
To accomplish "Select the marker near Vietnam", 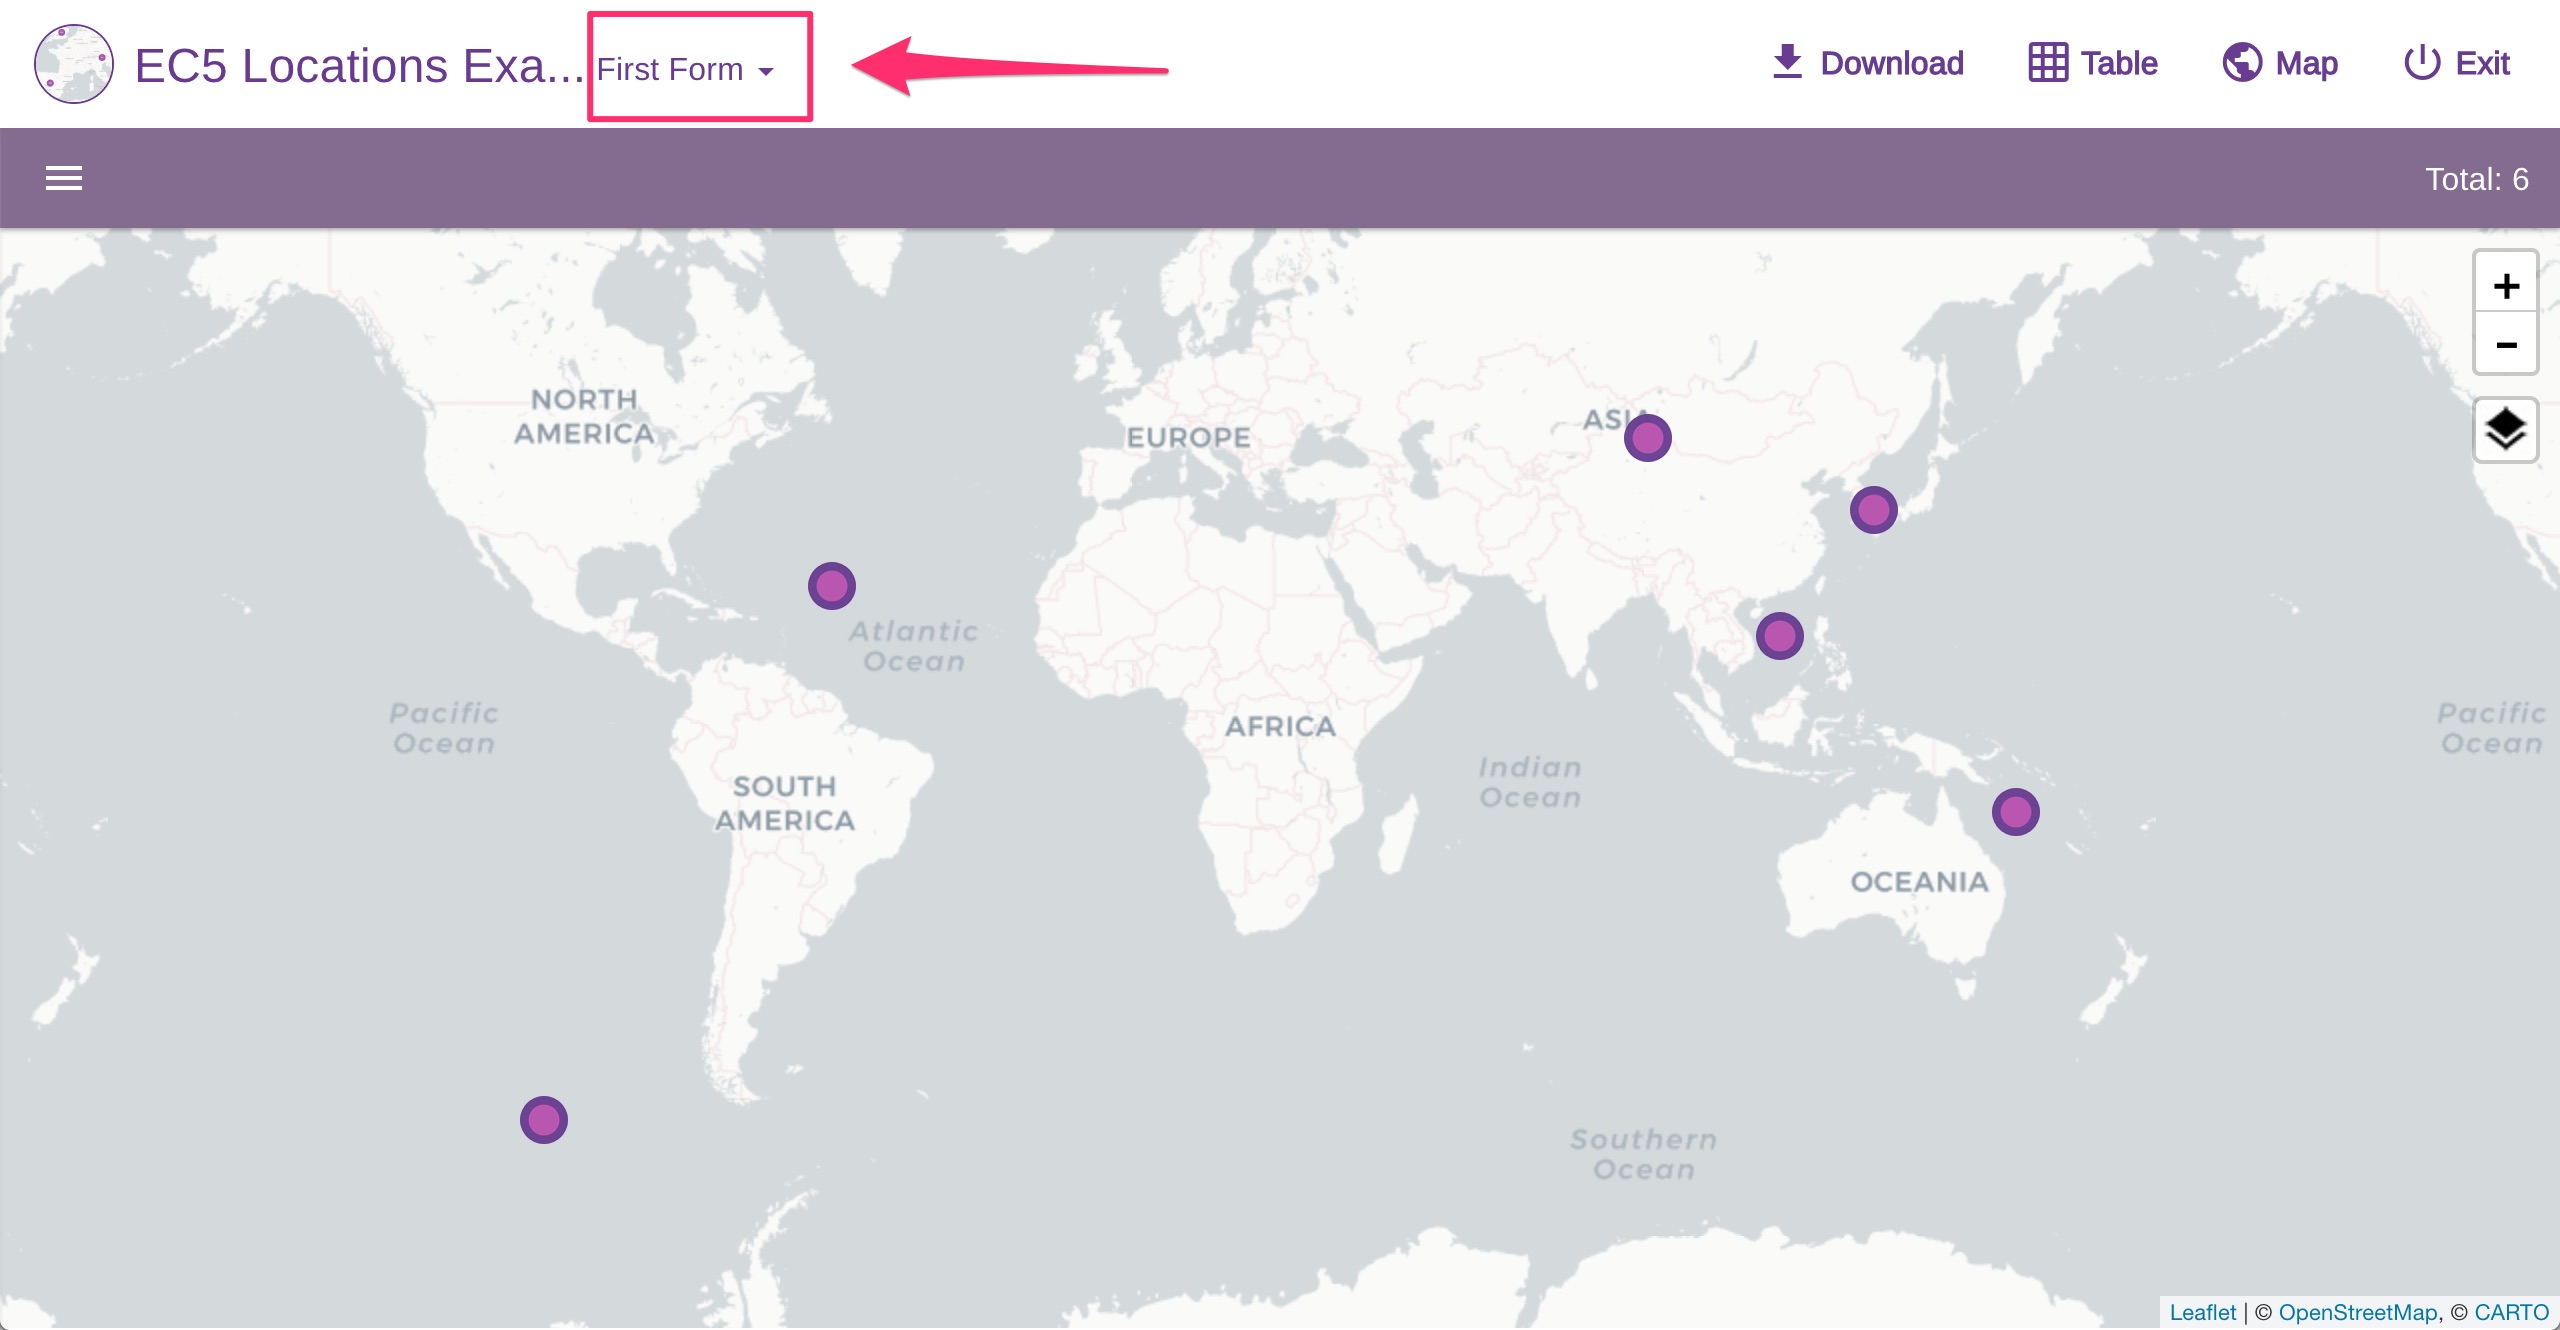I will point(1780,636).
